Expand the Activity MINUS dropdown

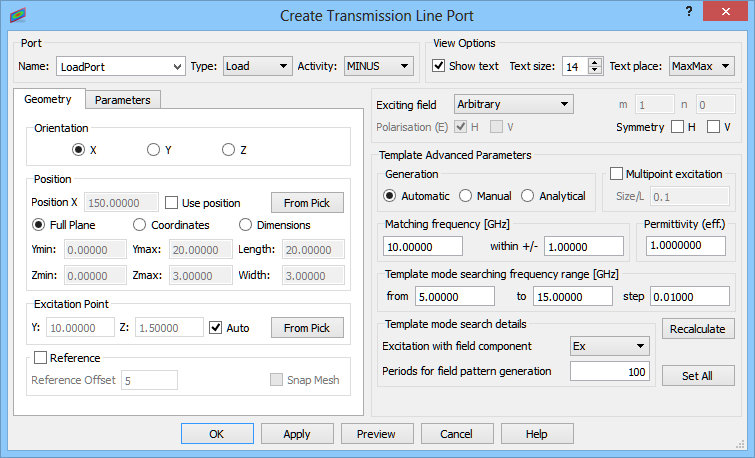point(378,66)
